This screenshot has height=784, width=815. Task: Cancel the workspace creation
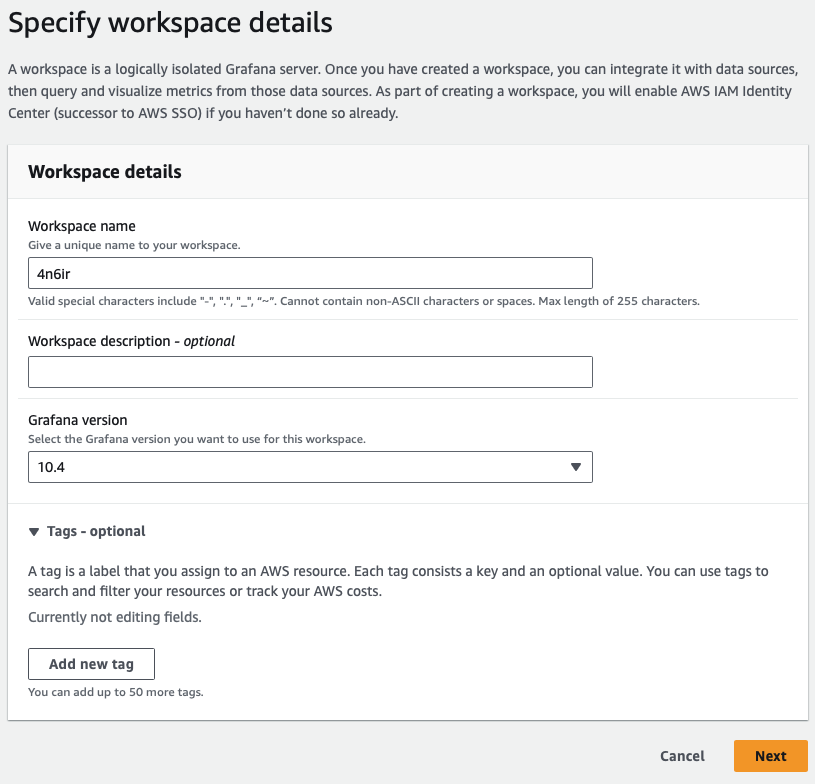tap(682, 756)
